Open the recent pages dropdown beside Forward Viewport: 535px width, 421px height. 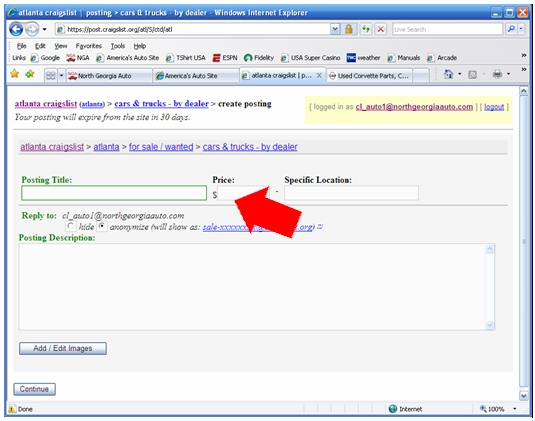44,29
